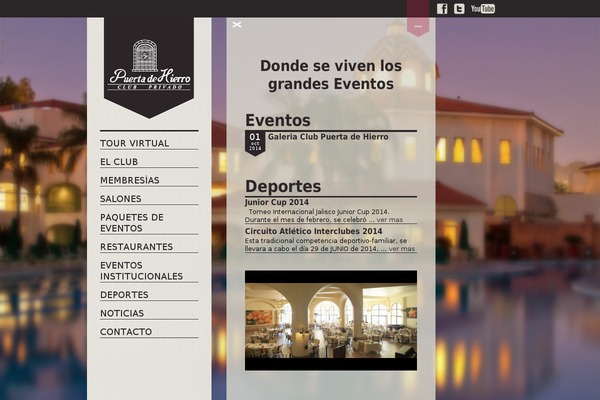Image resolution: width=600 pixels, height=400 pixels.
Task: Open the Salones menu entry
Action: point(121,199)
